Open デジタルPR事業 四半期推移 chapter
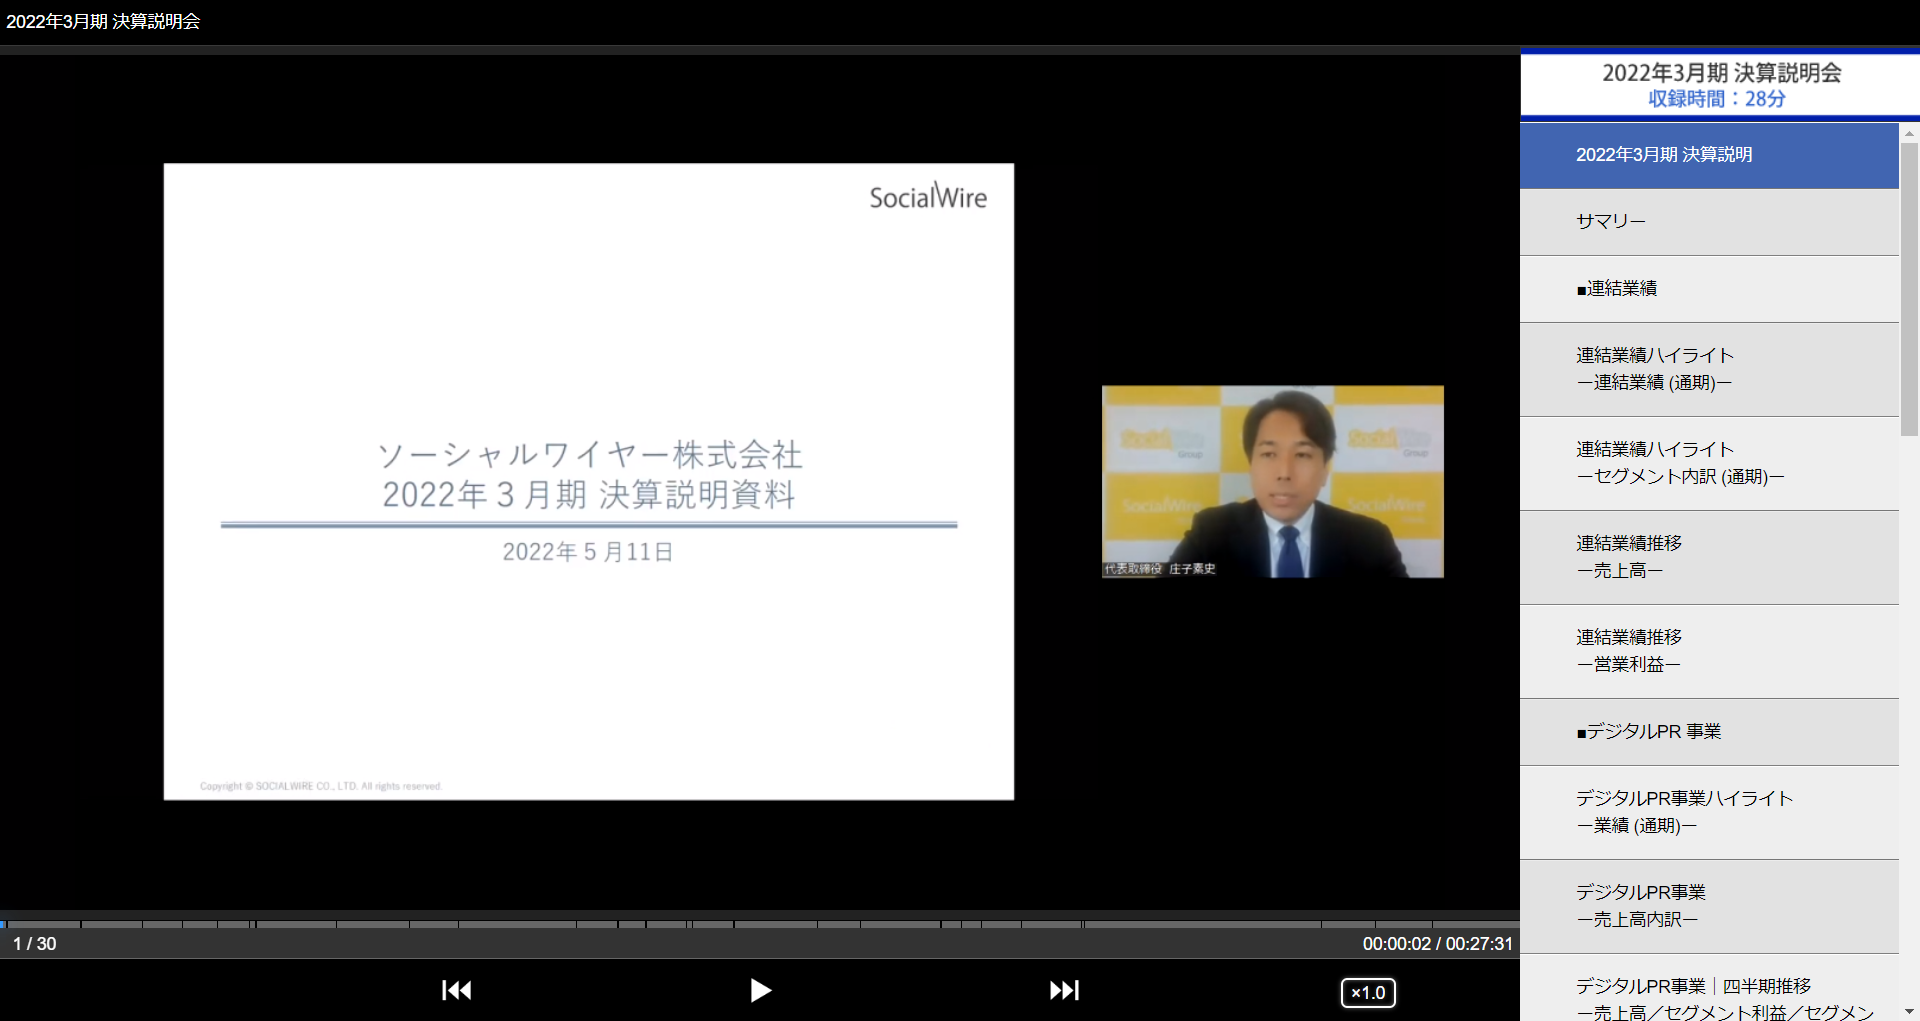The height and width of the screenshot is (1021, 1920). pos(1709,988)
